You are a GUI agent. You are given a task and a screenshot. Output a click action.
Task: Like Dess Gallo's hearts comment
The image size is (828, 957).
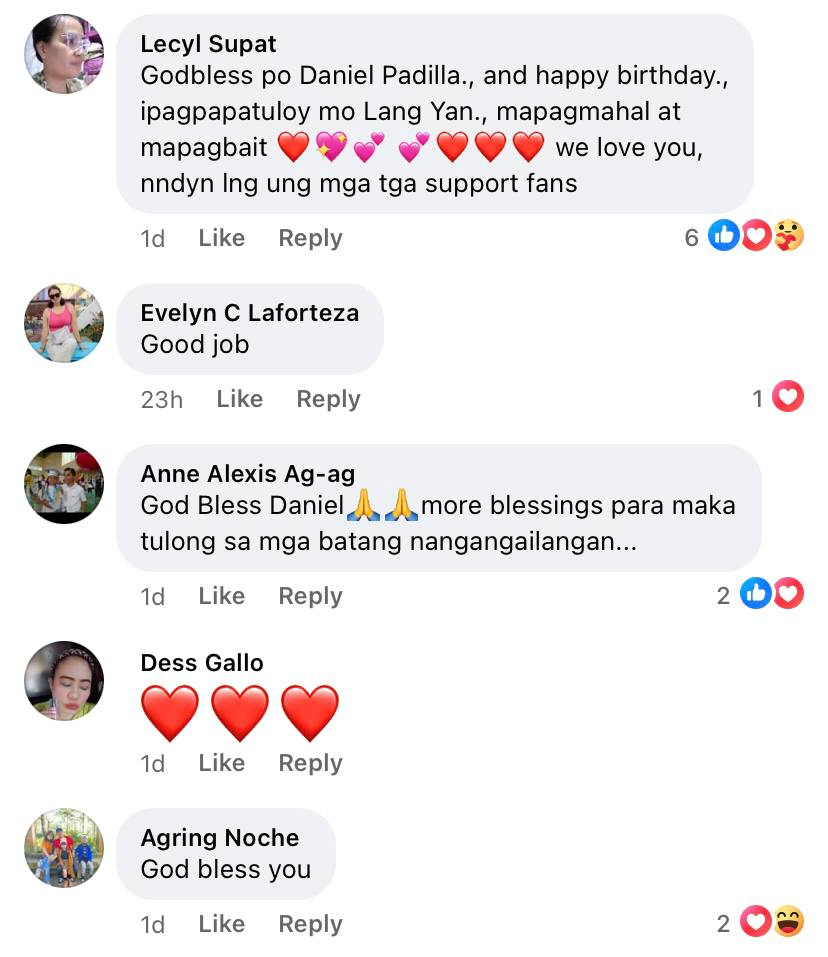221,762
